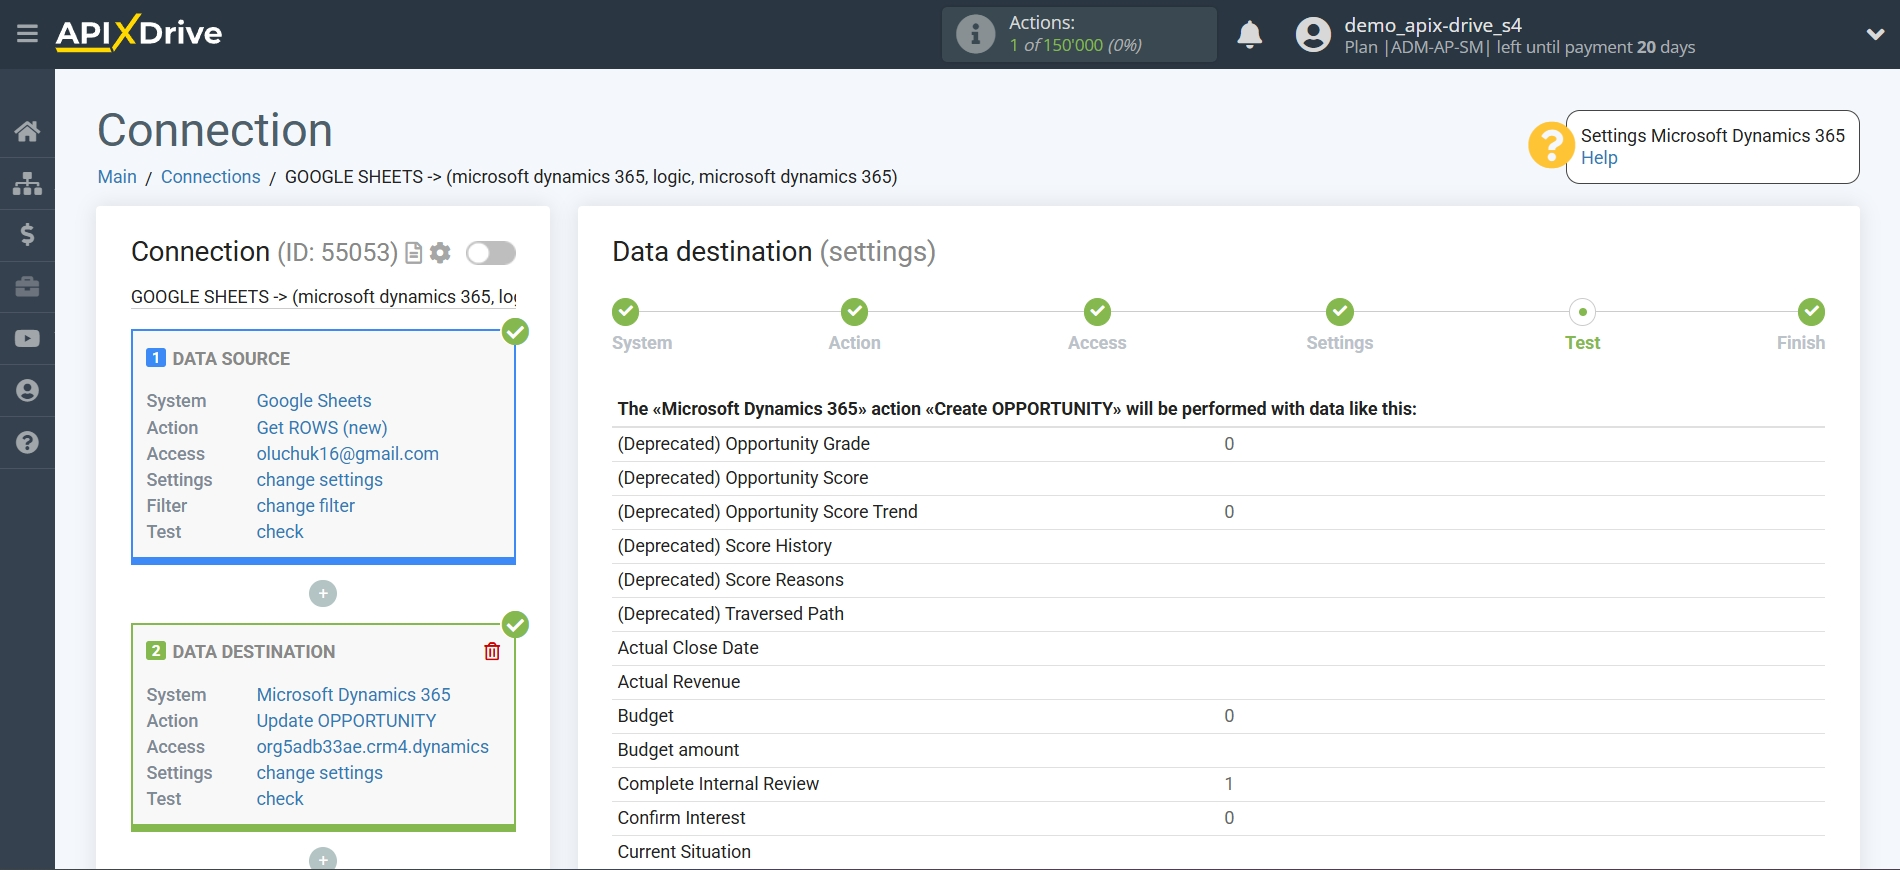Open connection settings gear icon

440,253
